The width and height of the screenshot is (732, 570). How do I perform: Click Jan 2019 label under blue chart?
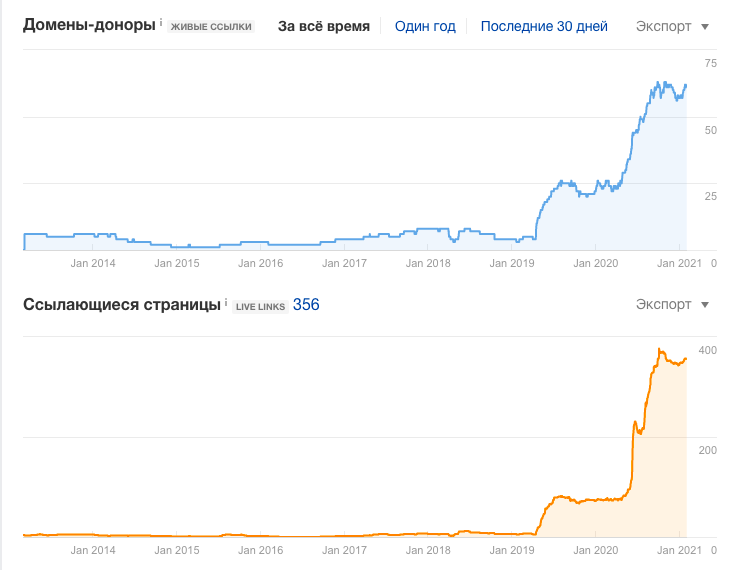[513, 264]
